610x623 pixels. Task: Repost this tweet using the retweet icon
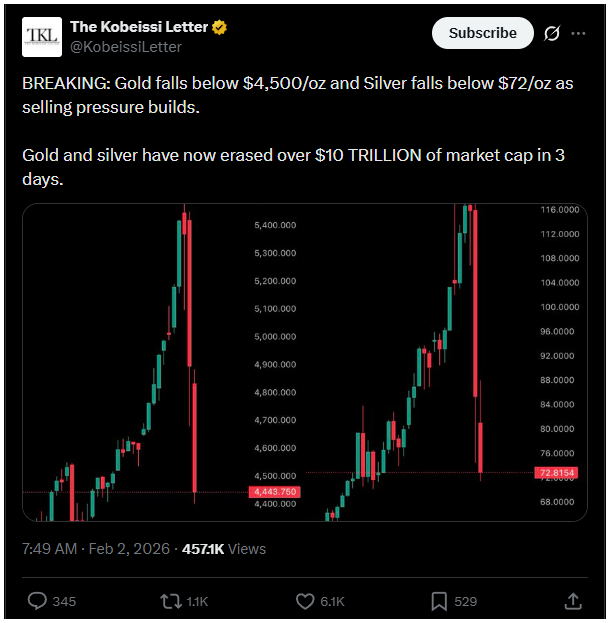(171, 601)
